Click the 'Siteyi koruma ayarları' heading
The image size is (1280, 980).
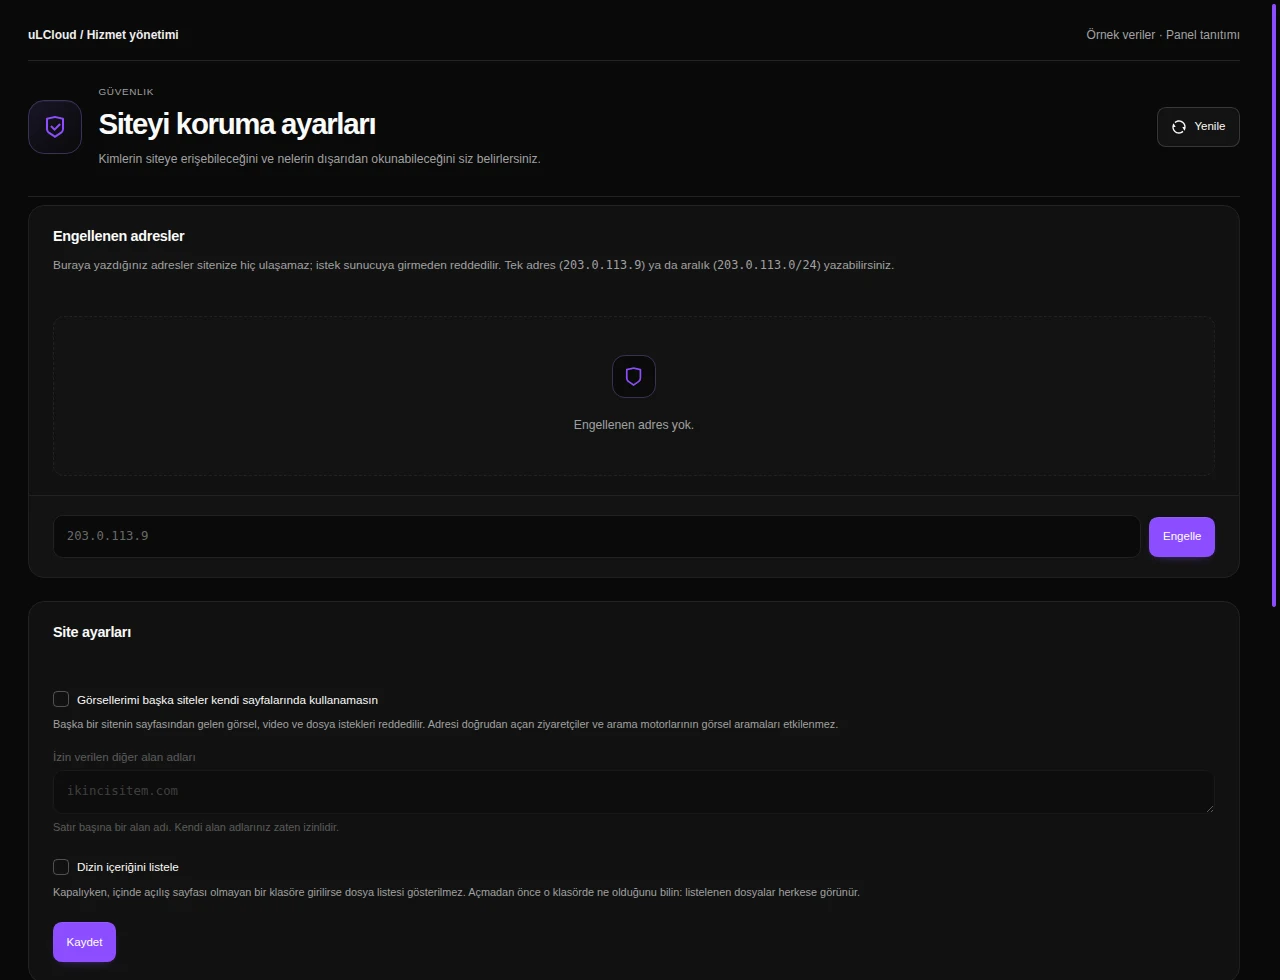click(237, 124)
